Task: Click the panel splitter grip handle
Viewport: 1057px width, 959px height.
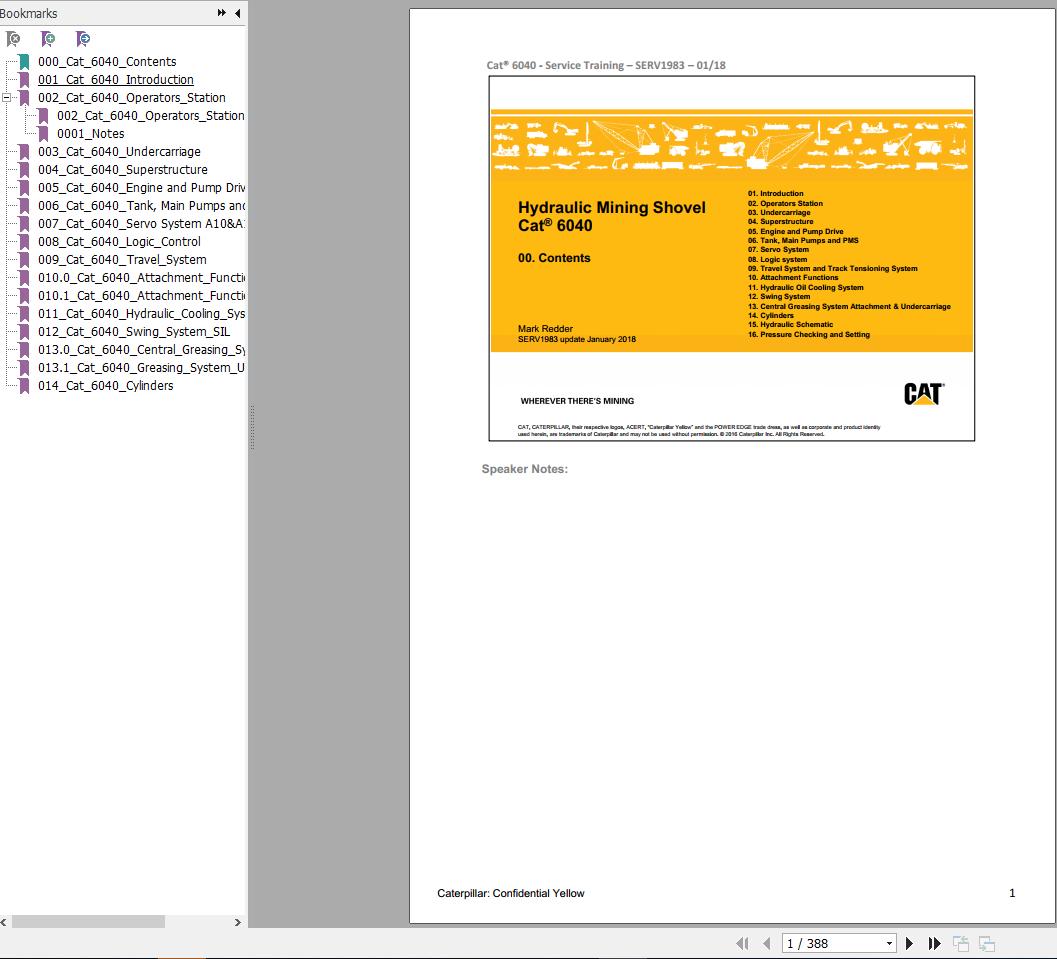Action: [252, 427]
